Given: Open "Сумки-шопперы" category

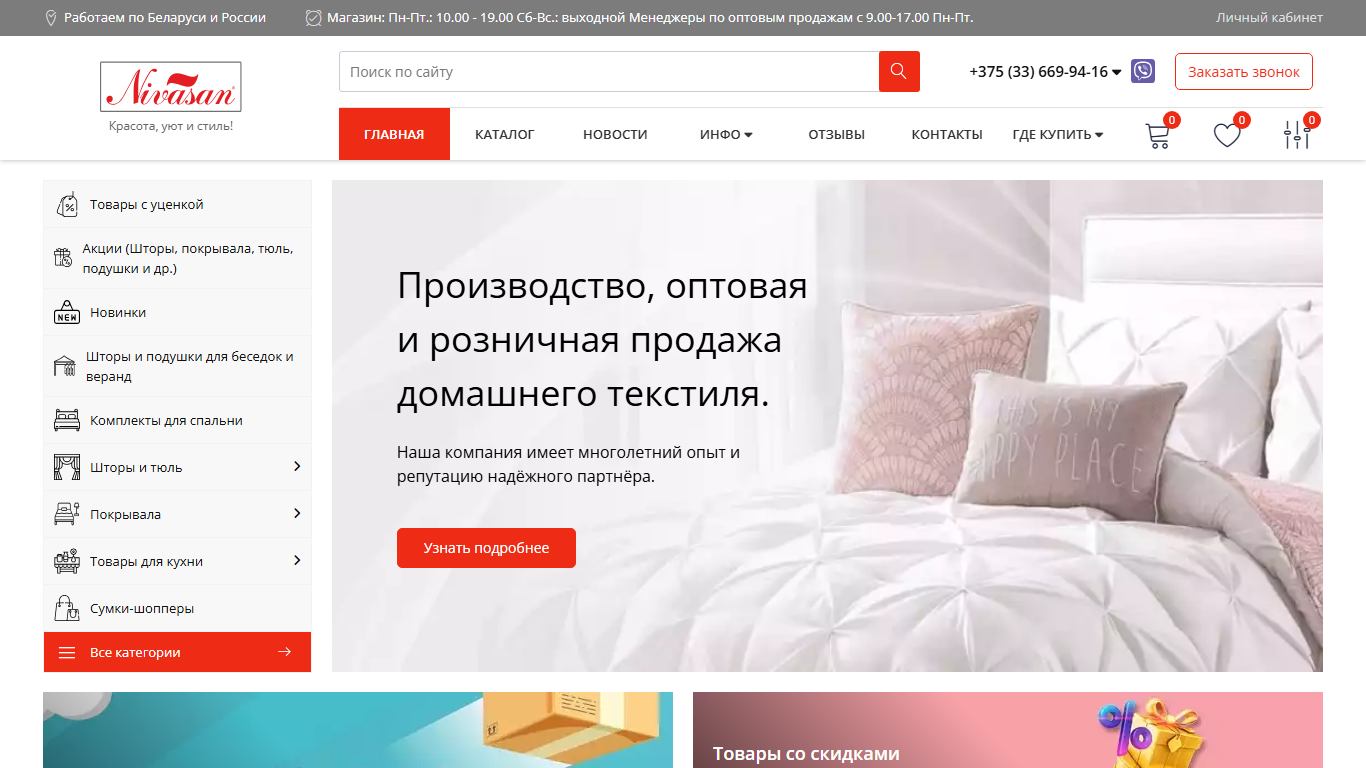Looking at the screenshot, I should [x=177, y=608].
